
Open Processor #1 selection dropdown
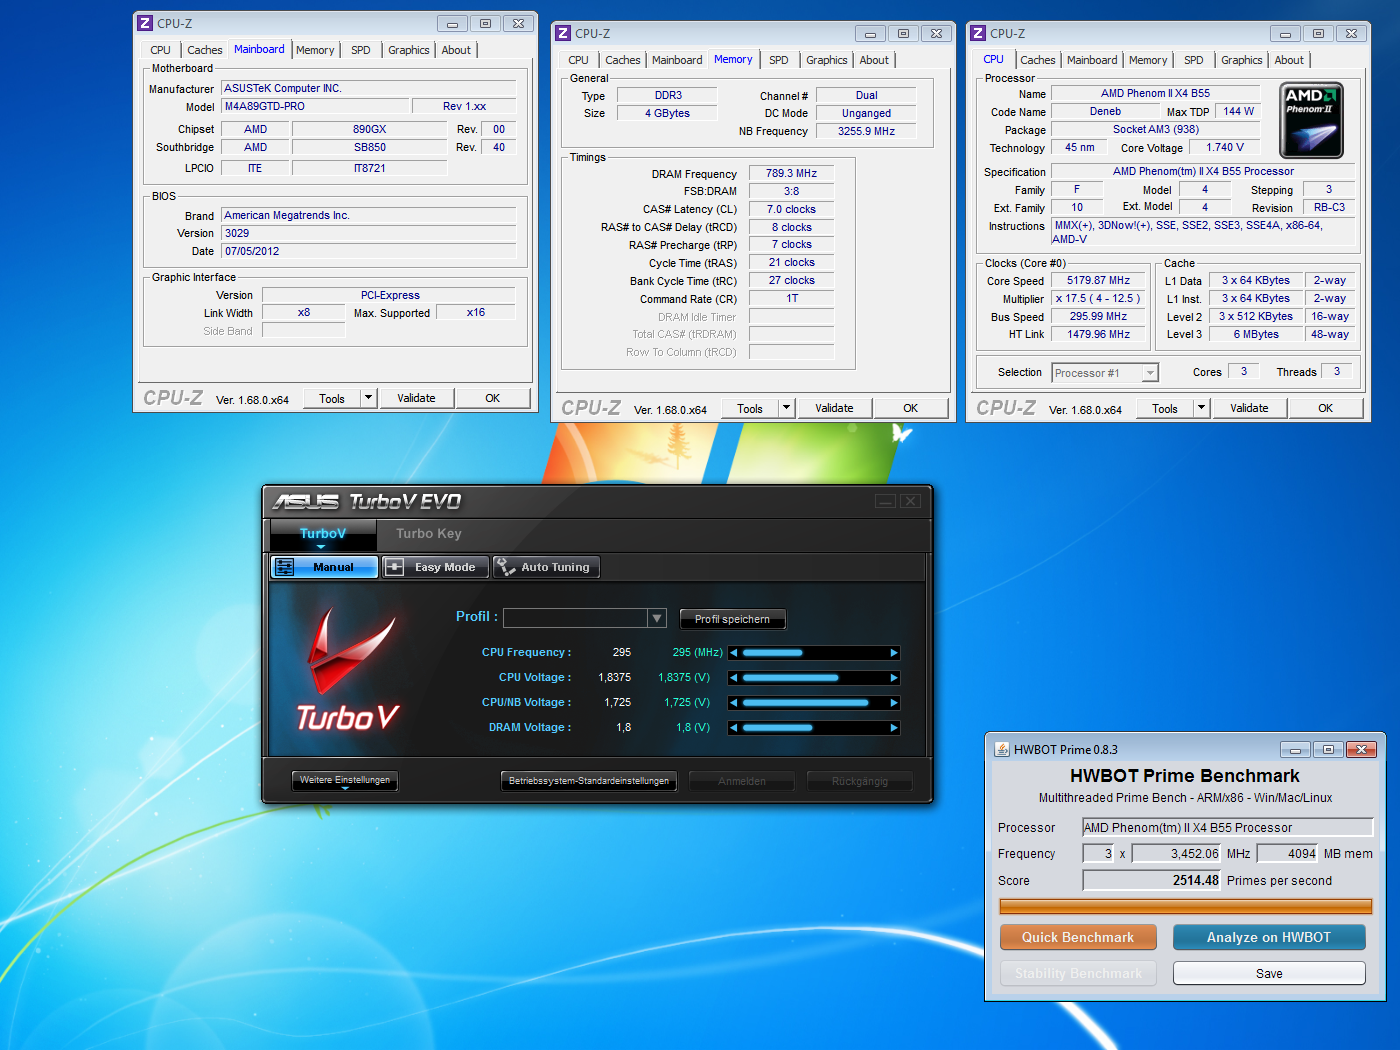click(1150, 373)
